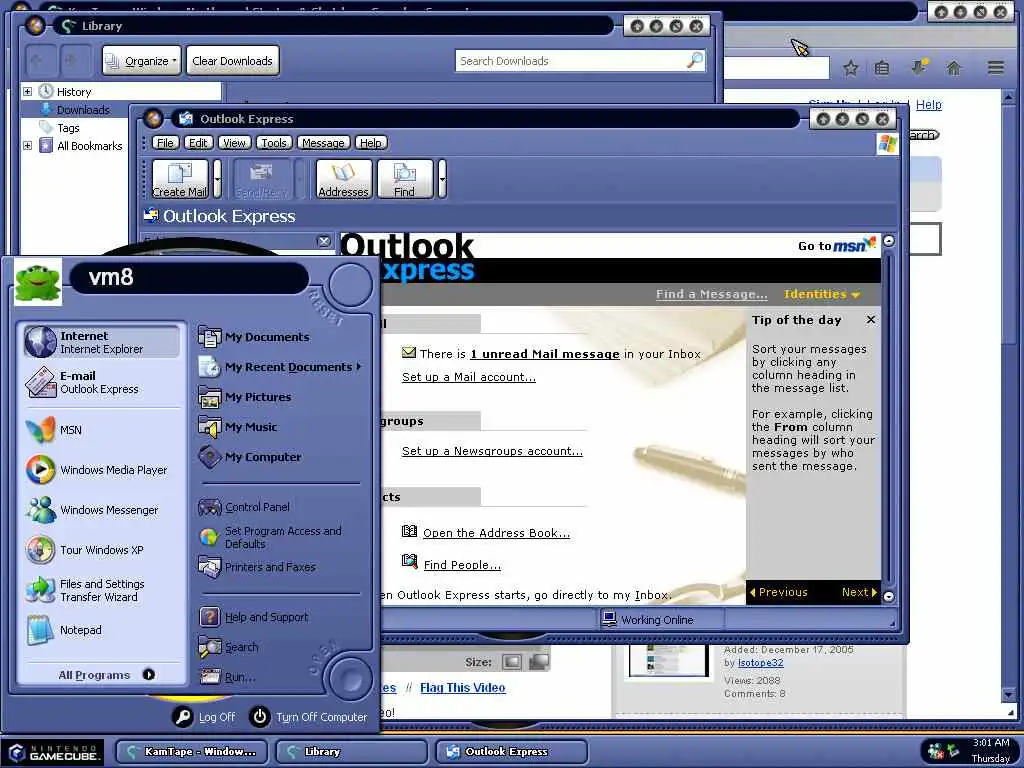Viewport: 1024px width, 768px height.
Task: Open My Pictures
Action: click(x=246, y=397)
